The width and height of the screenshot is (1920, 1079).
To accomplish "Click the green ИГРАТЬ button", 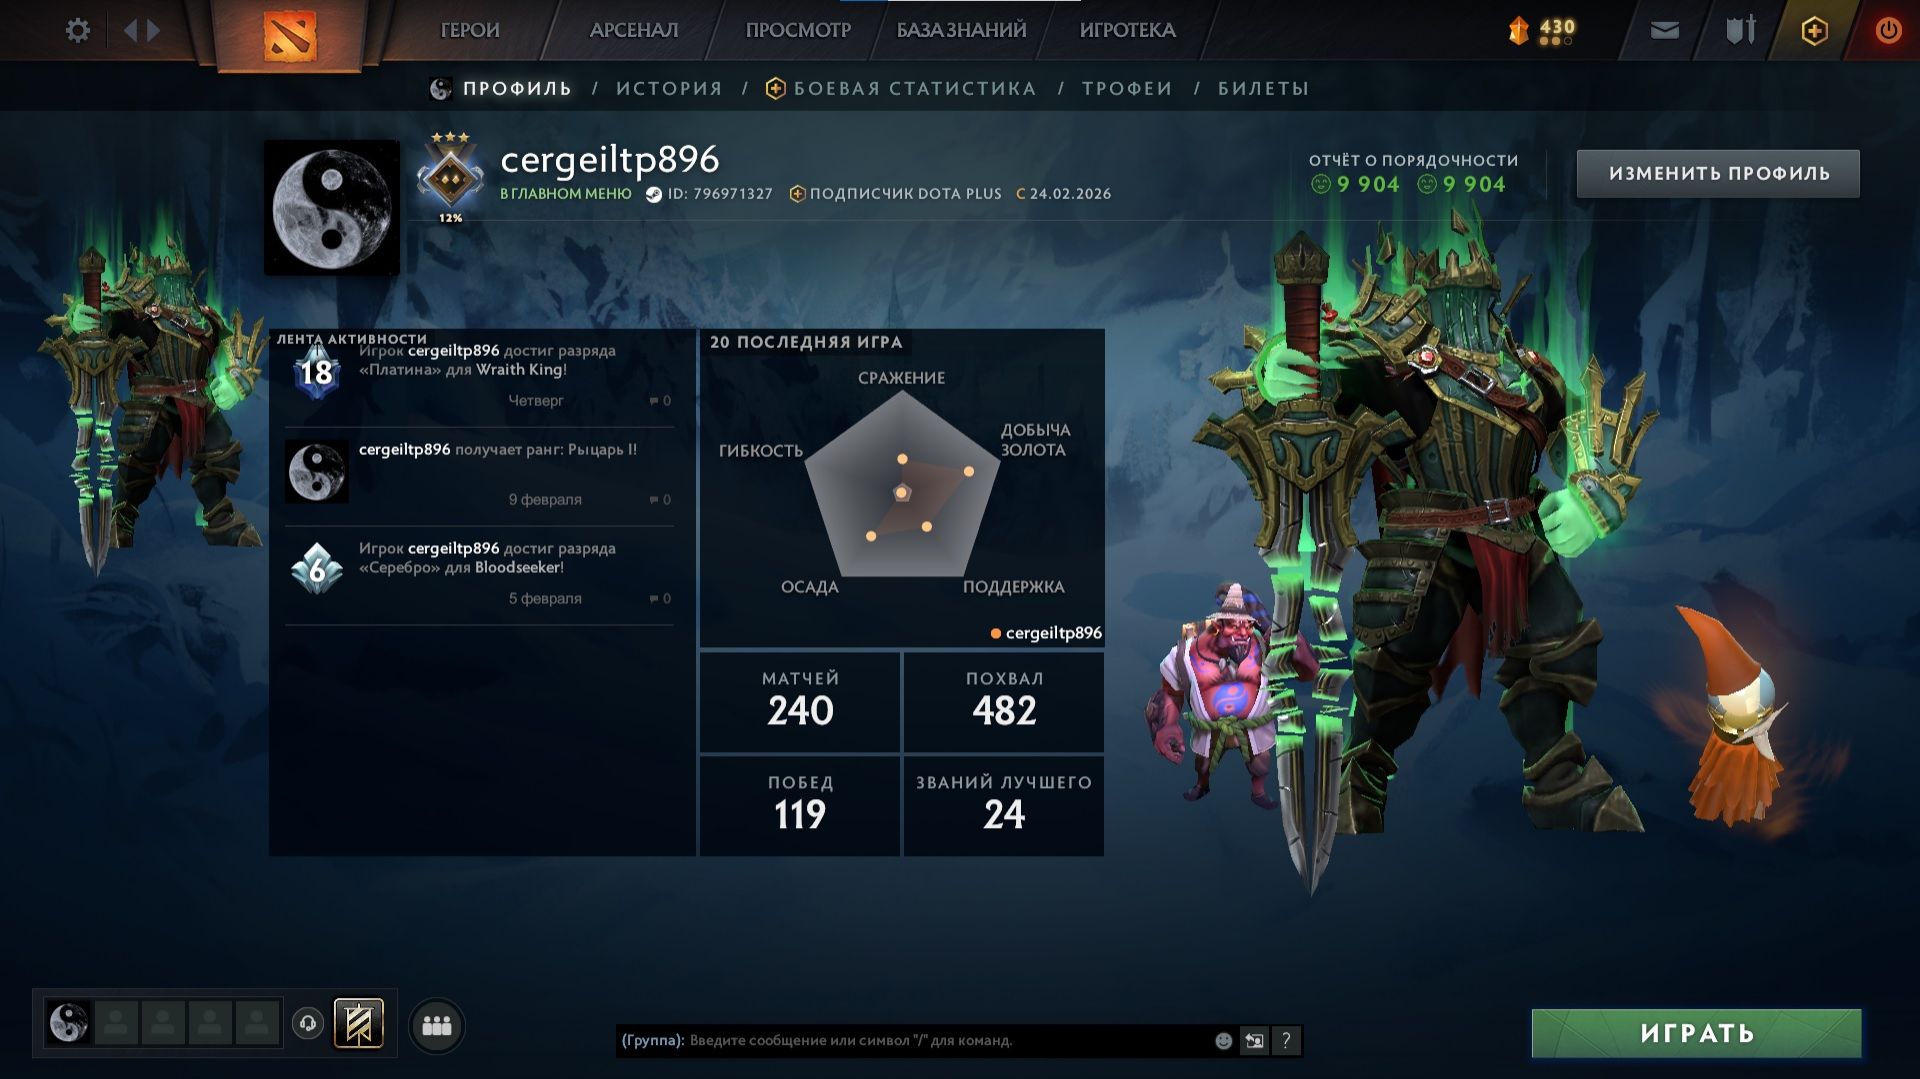I will [1696, 1033].
